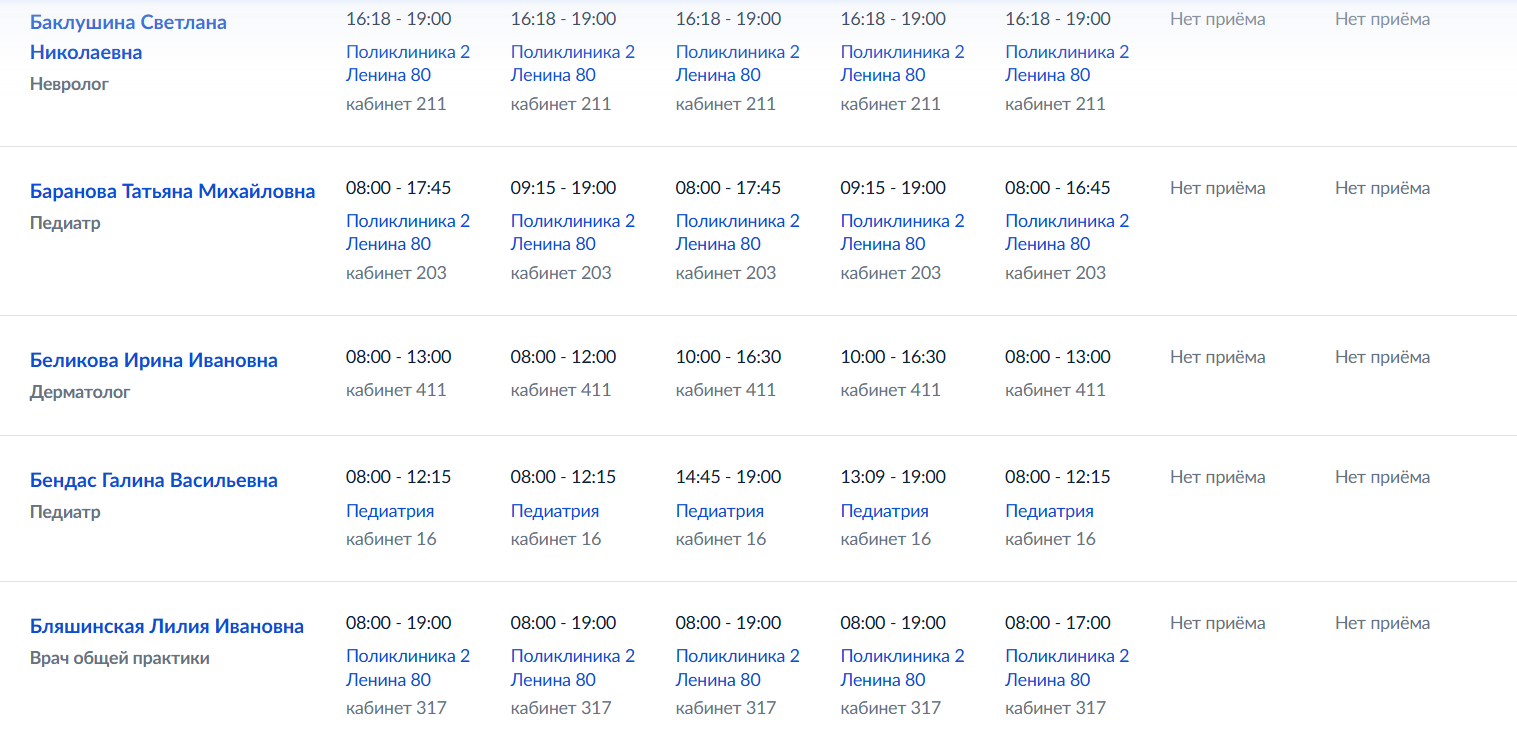Click Бляшинская's clinic link under 08:00 - 17:00

(1067, 667)
